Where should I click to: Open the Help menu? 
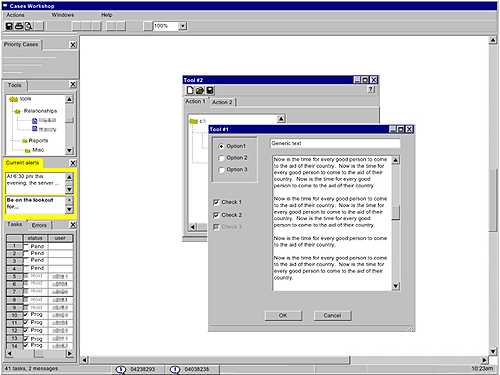click(x=107, y=15)
